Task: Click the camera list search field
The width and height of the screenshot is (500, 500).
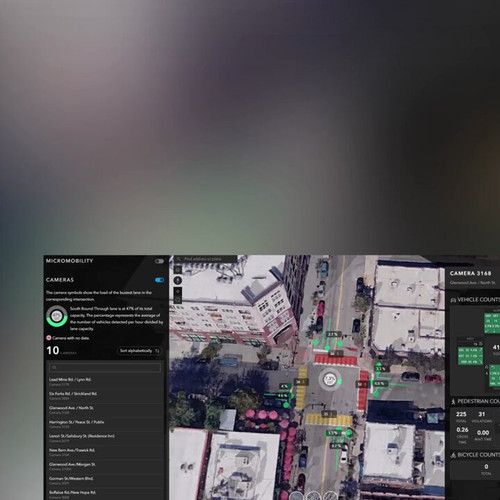Action: (x=105, y=367)
